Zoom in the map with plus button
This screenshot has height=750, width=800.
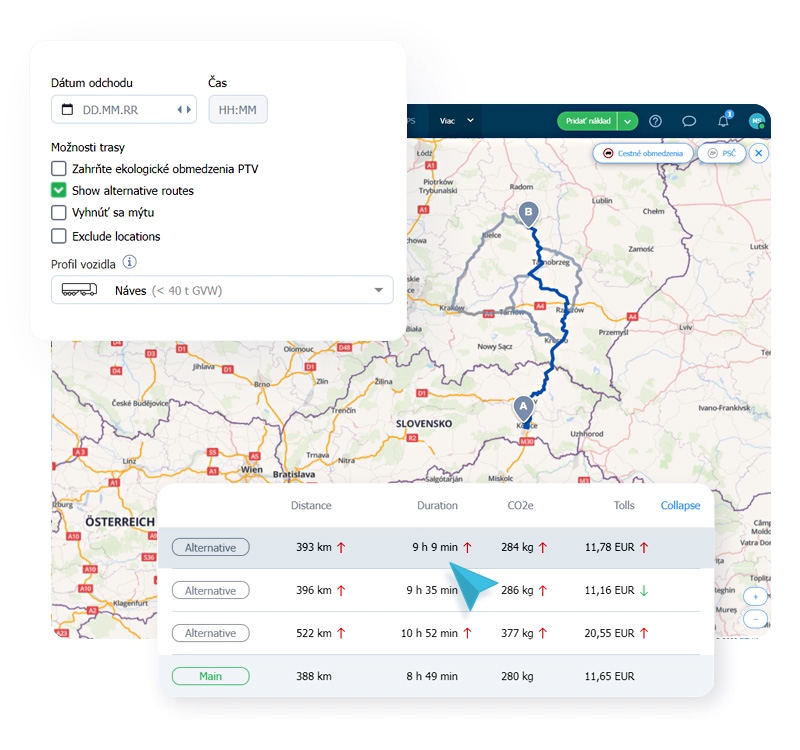click(x=756, y=596)
